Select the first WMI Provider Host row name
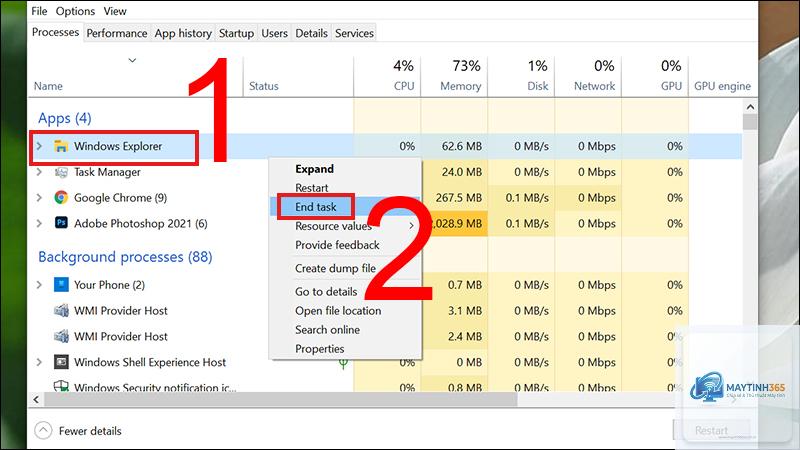Viewport: 800px width, 450px height. (x=121, y=311)
